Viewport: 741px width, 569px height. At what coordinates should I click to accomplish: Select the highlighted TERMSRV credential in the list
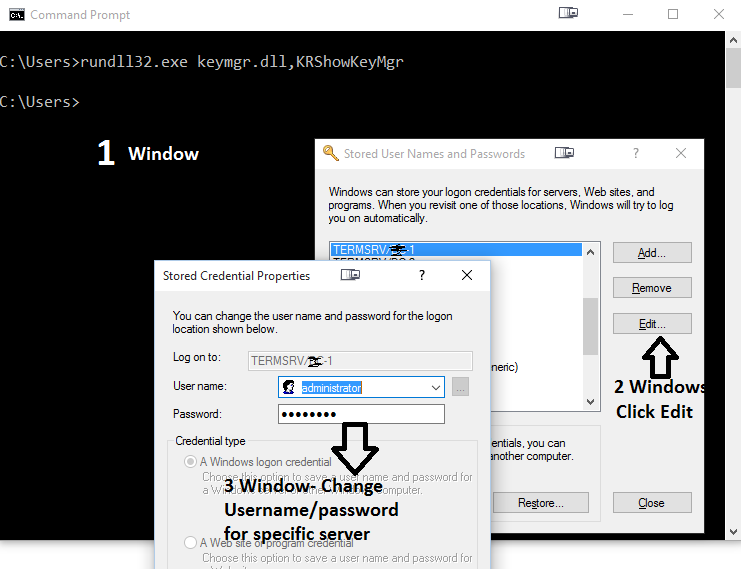pos(456,250)
